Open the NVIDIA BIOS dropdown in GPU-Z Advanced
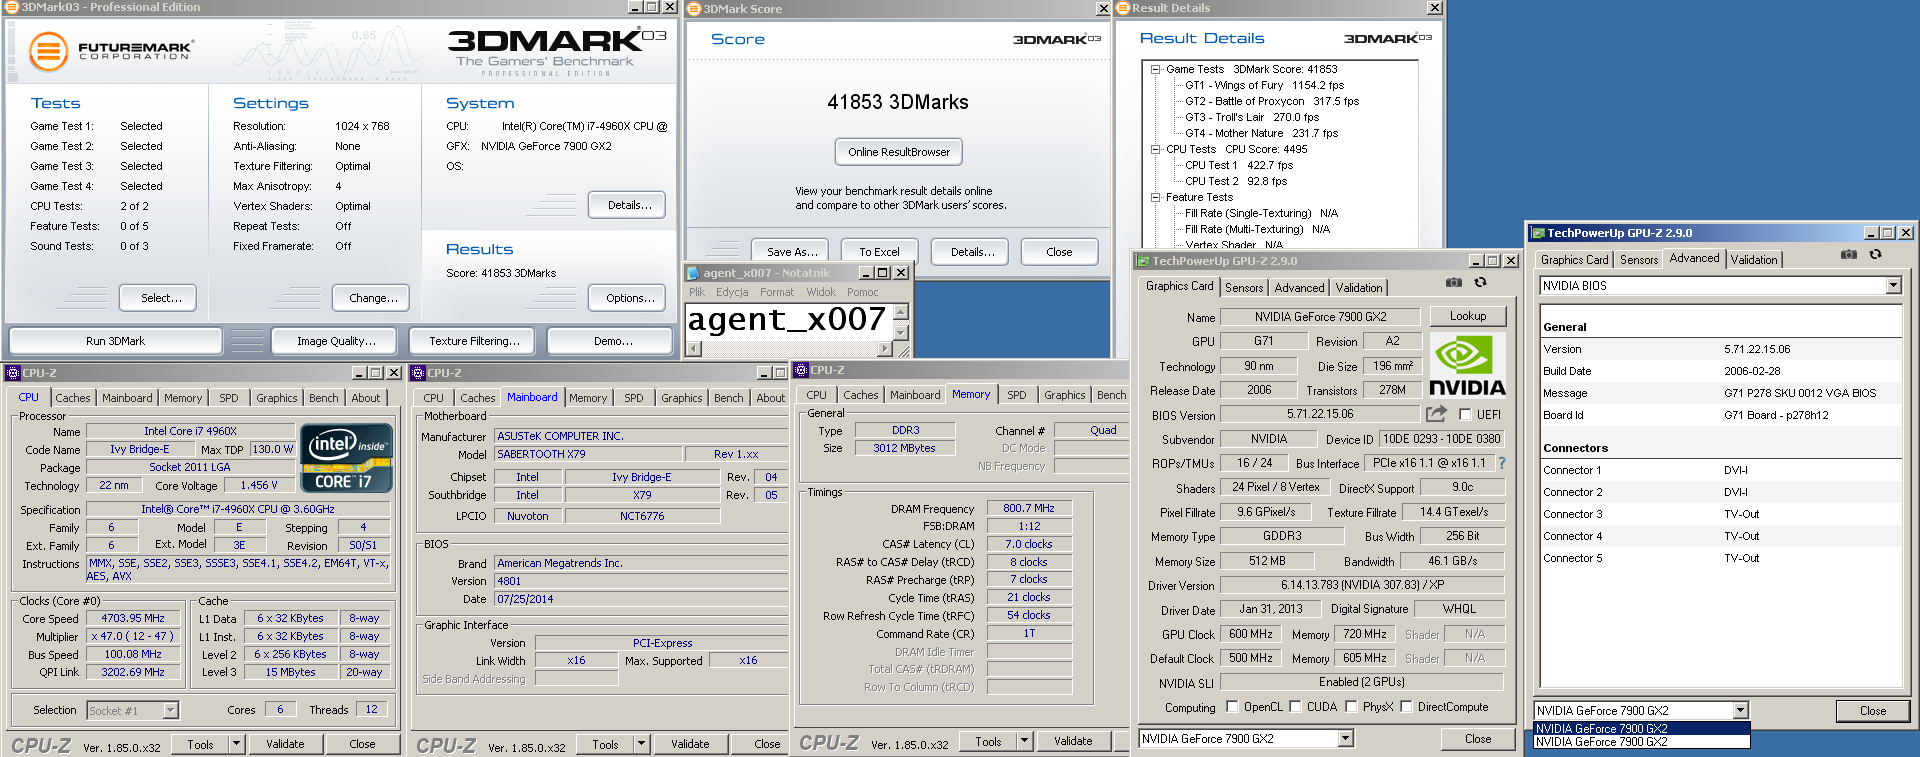 click(x=1893, y=286)
